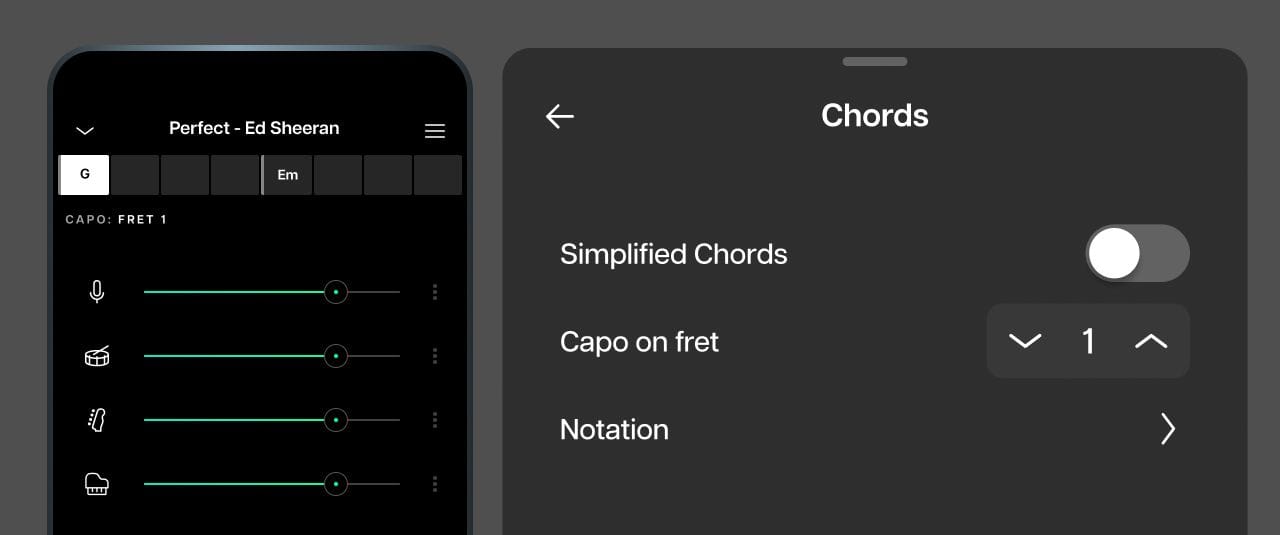The width and height of the screenshot is (1280, 535).
Task: Increase the capo fret number
Action: tap(1151, 341)
